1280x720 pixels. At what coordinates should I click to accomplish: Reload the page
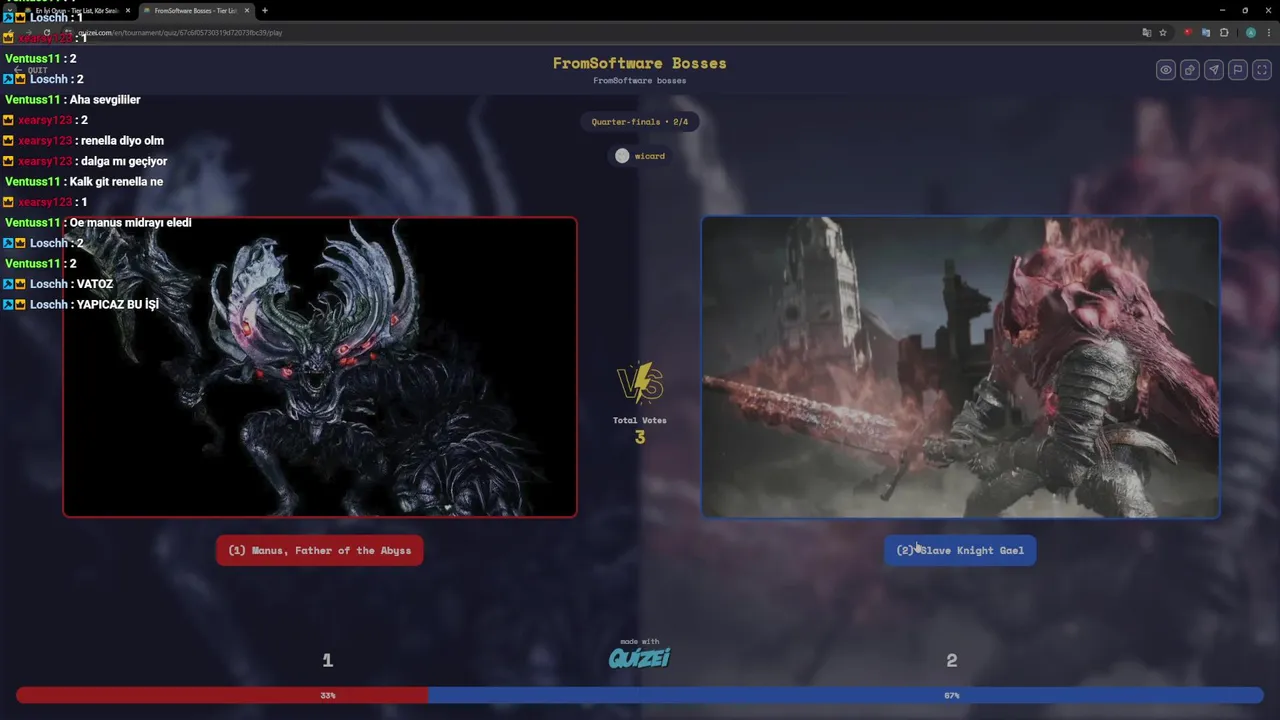pos(46,33)
